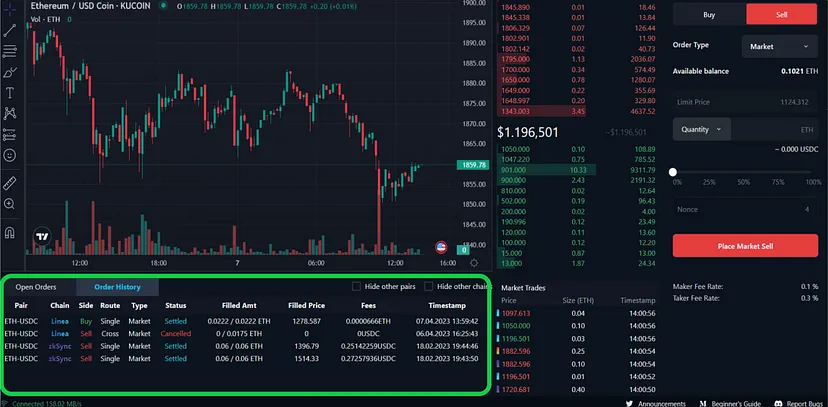Viewport: 828px width, 407px height.
Task: Open the Report Bugs link
Action: (x=805, y=404)
